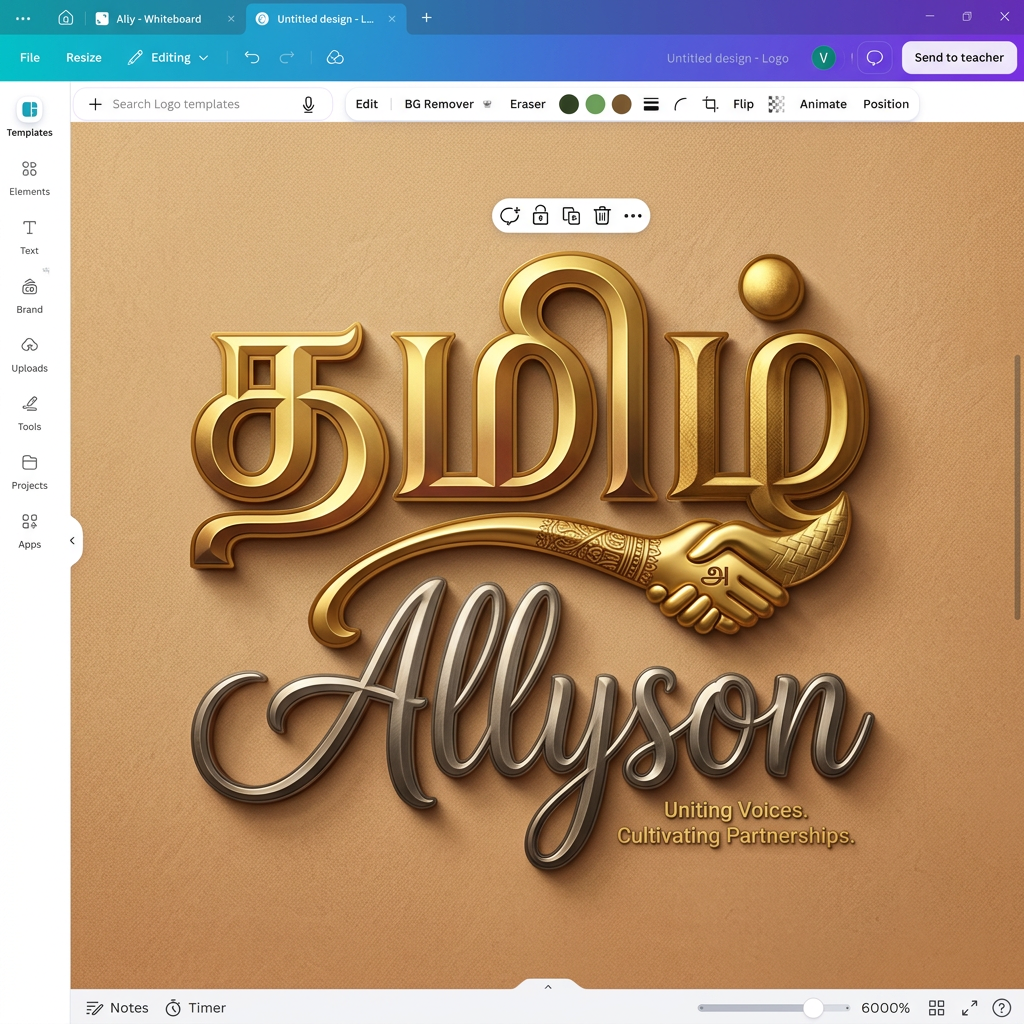Go to the Canva home icon
This screenshot has height=1024, width=1024.
(x=66, y=18)
